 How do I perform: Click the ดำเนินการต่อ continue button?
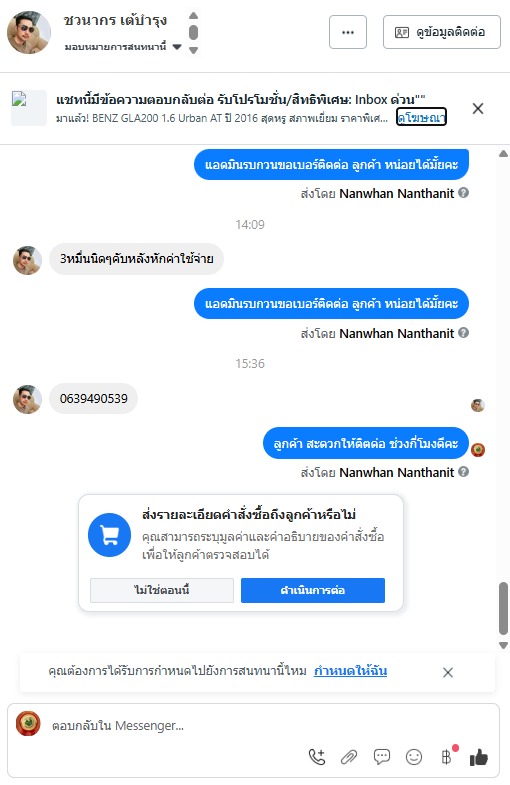(313, 590)
